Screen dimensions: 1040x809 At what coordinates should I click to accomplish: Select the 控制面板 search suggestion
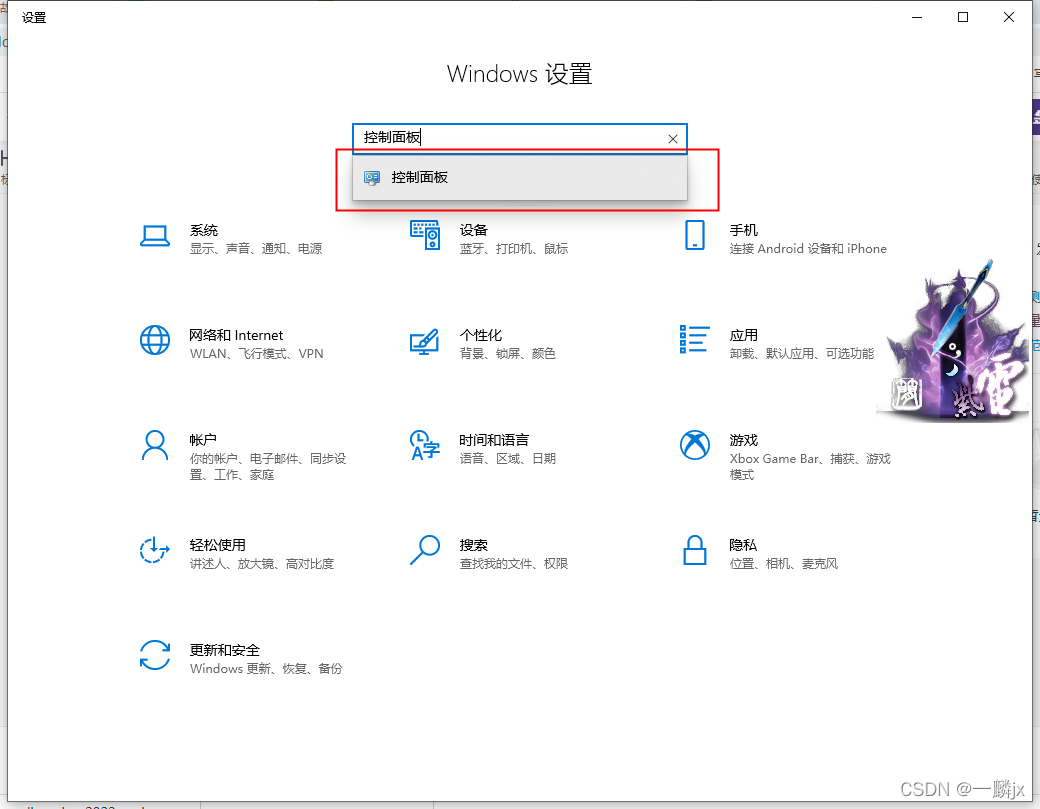point(519,177)
